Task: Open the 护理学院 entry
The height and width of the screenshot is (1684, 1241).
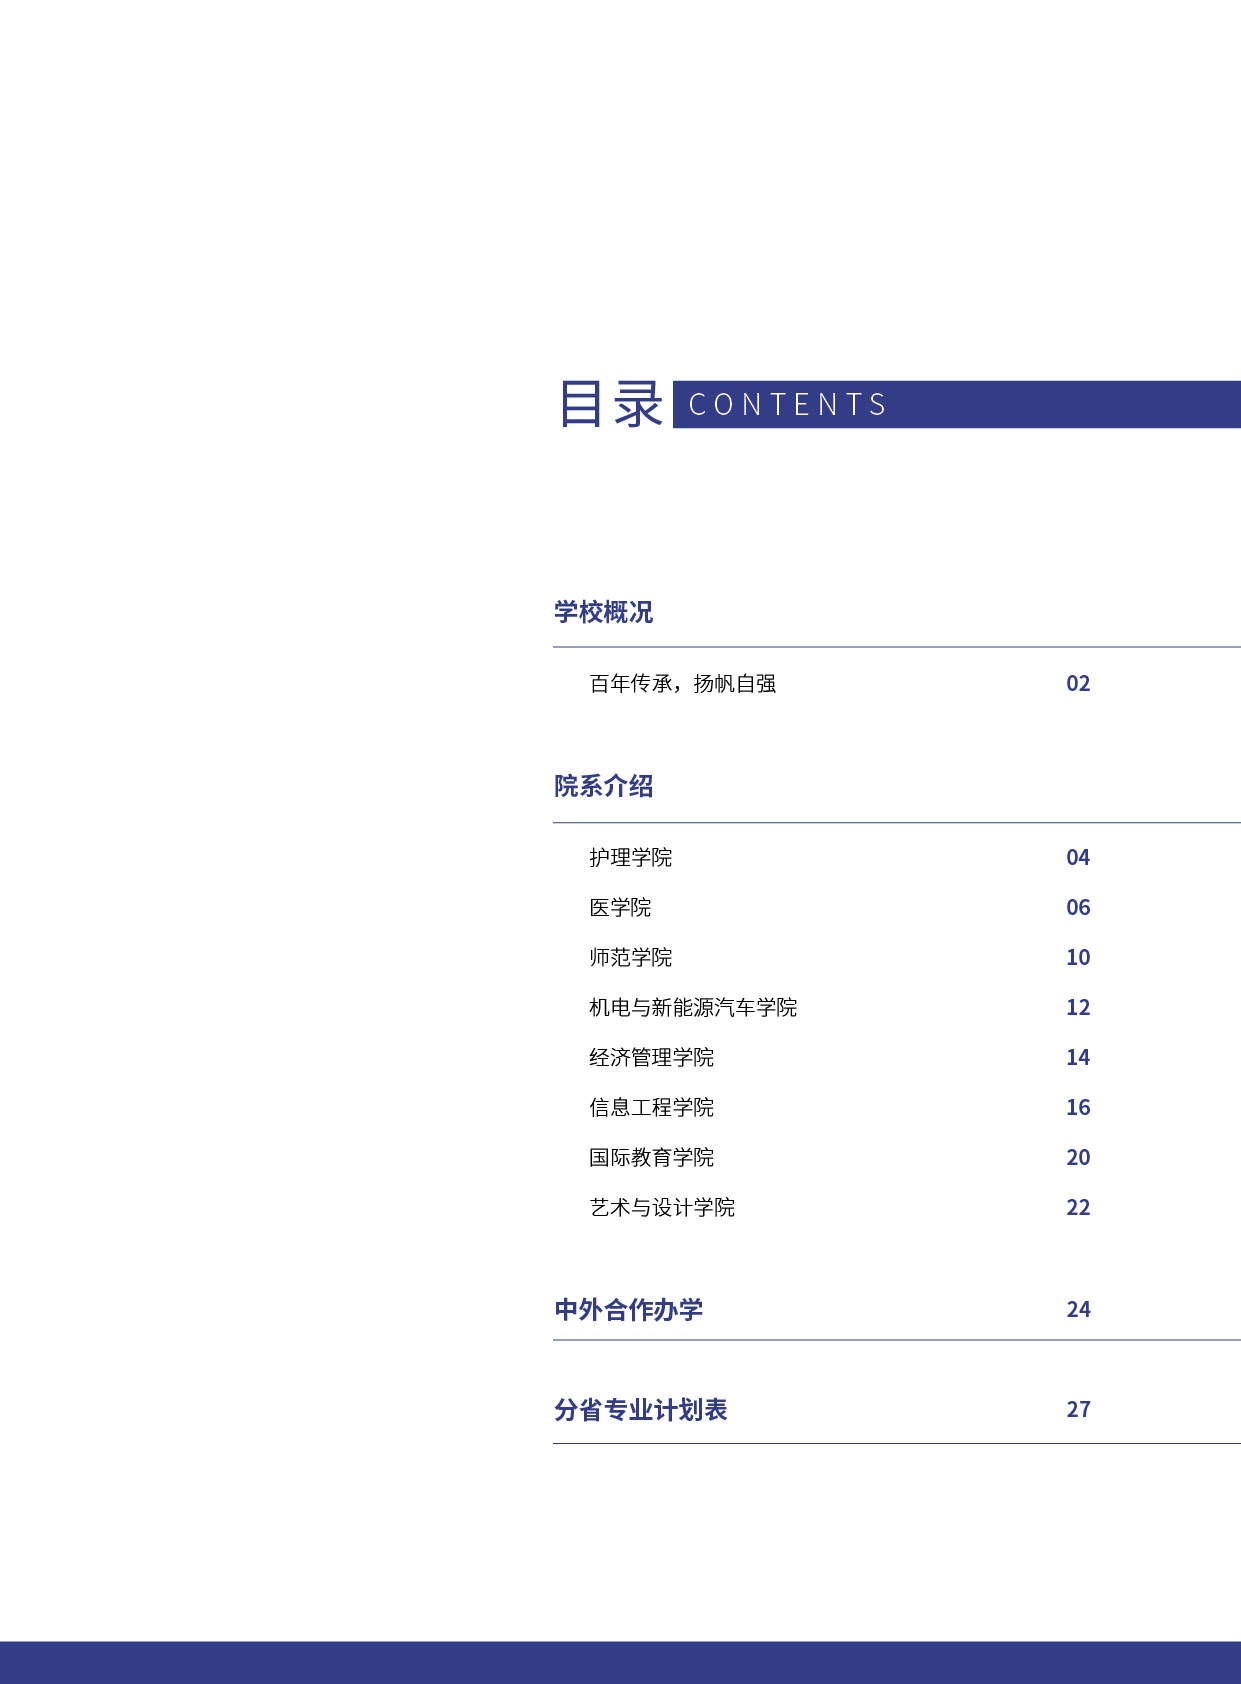Action: point(630,858)
